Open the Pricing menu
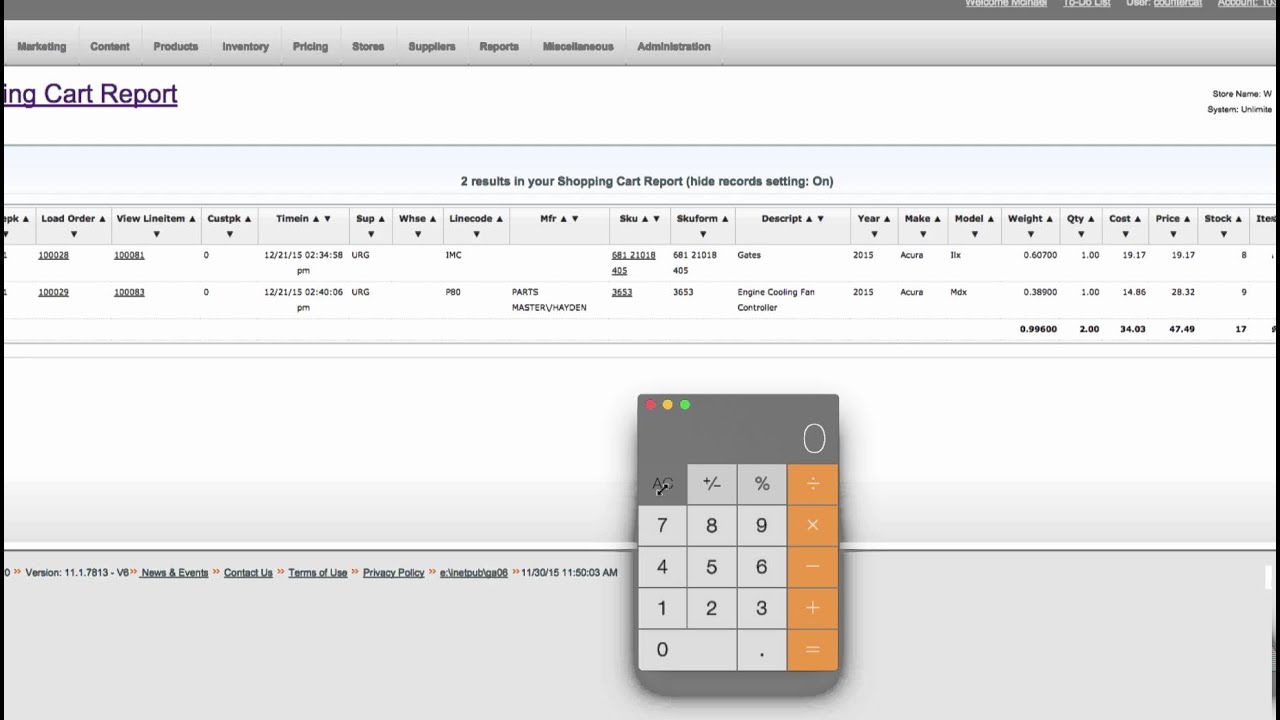This screenshot has height=720, width=1280. [310, 47]
